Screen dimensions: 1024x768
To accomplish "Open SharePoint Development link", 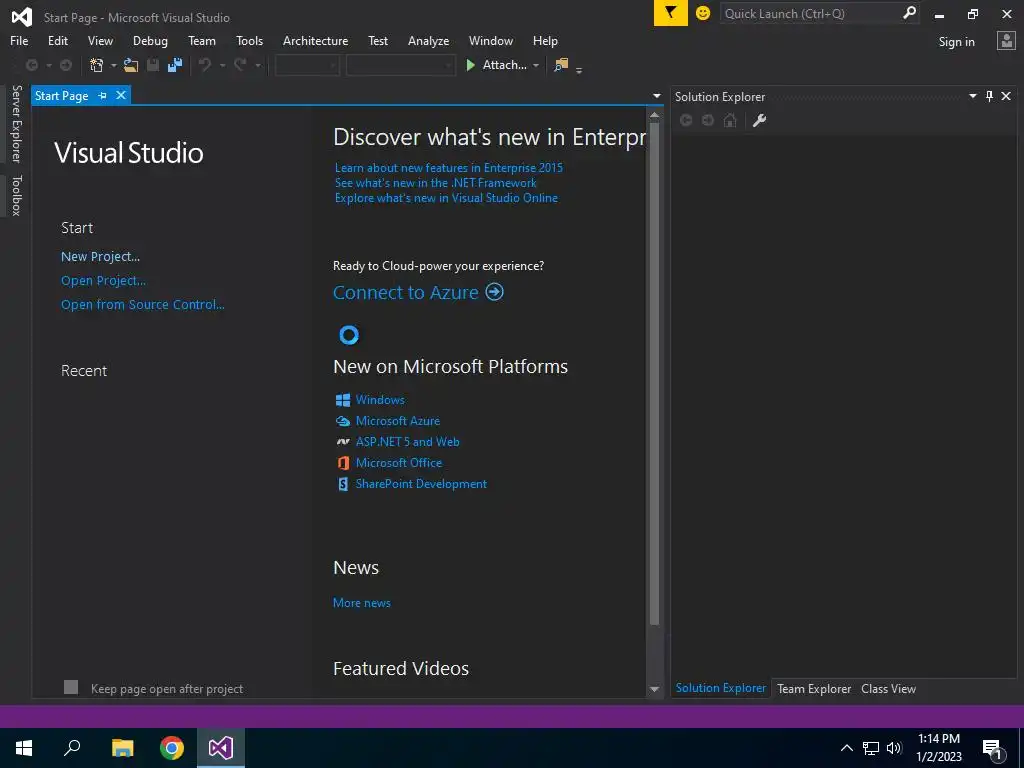I will (x=421, y=484).
